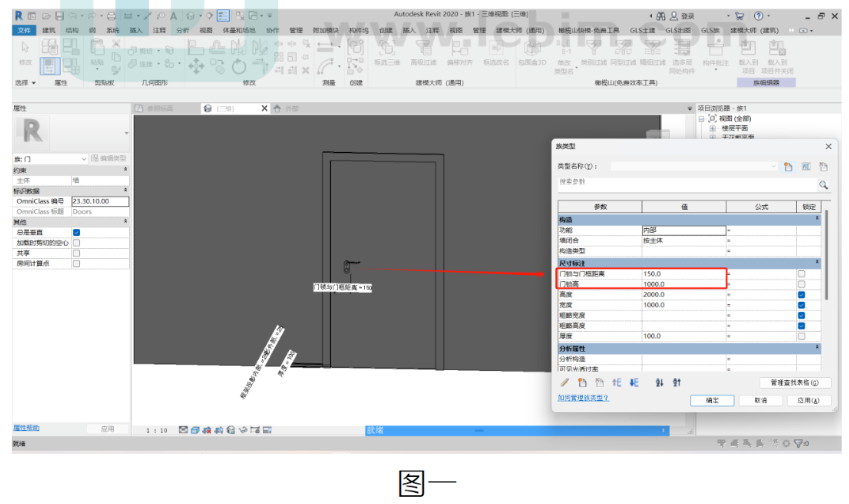
Task: Click the 1 : 10 view scale
Action: click(x=156, y=430)
